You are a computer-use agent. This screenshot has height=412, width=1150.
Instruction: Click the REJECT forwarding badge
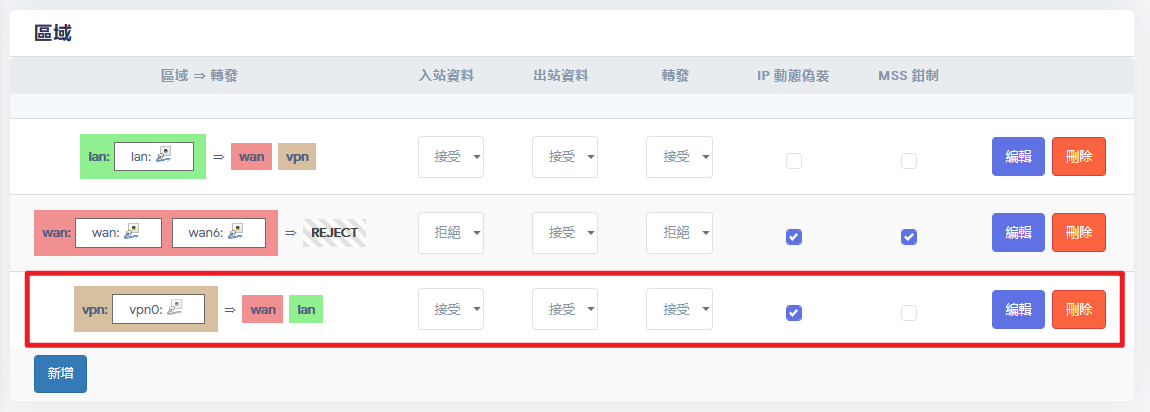[x=334, y=233]
